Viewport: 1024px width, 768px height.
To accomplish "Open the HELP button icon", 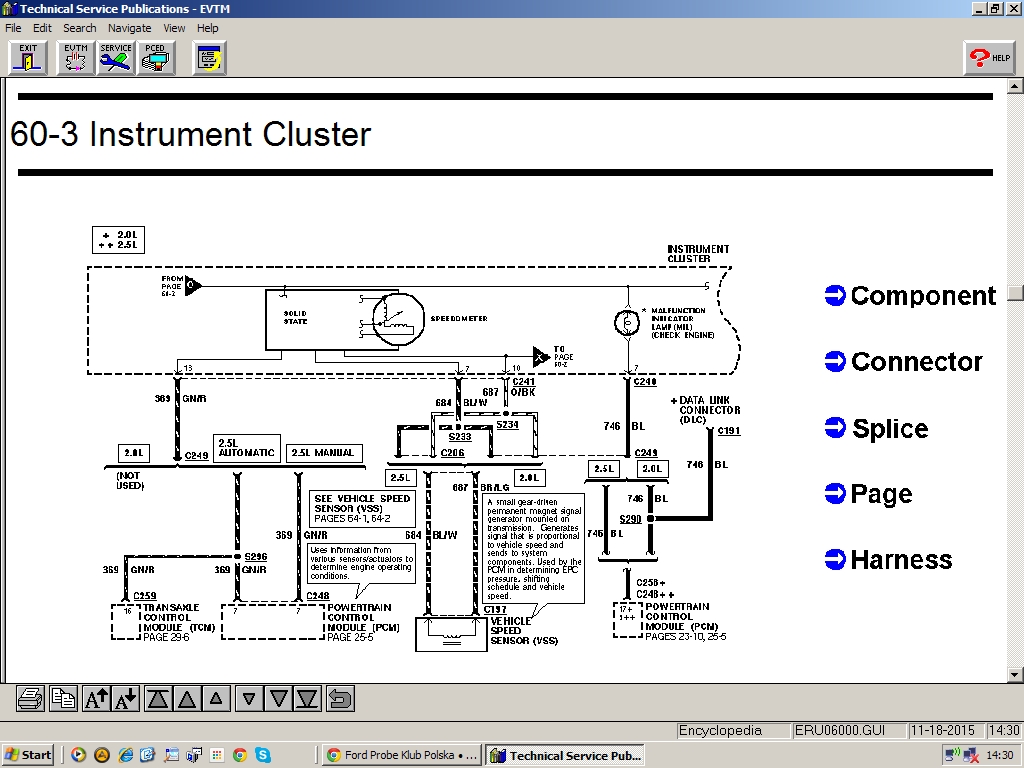I will (989, 57).
